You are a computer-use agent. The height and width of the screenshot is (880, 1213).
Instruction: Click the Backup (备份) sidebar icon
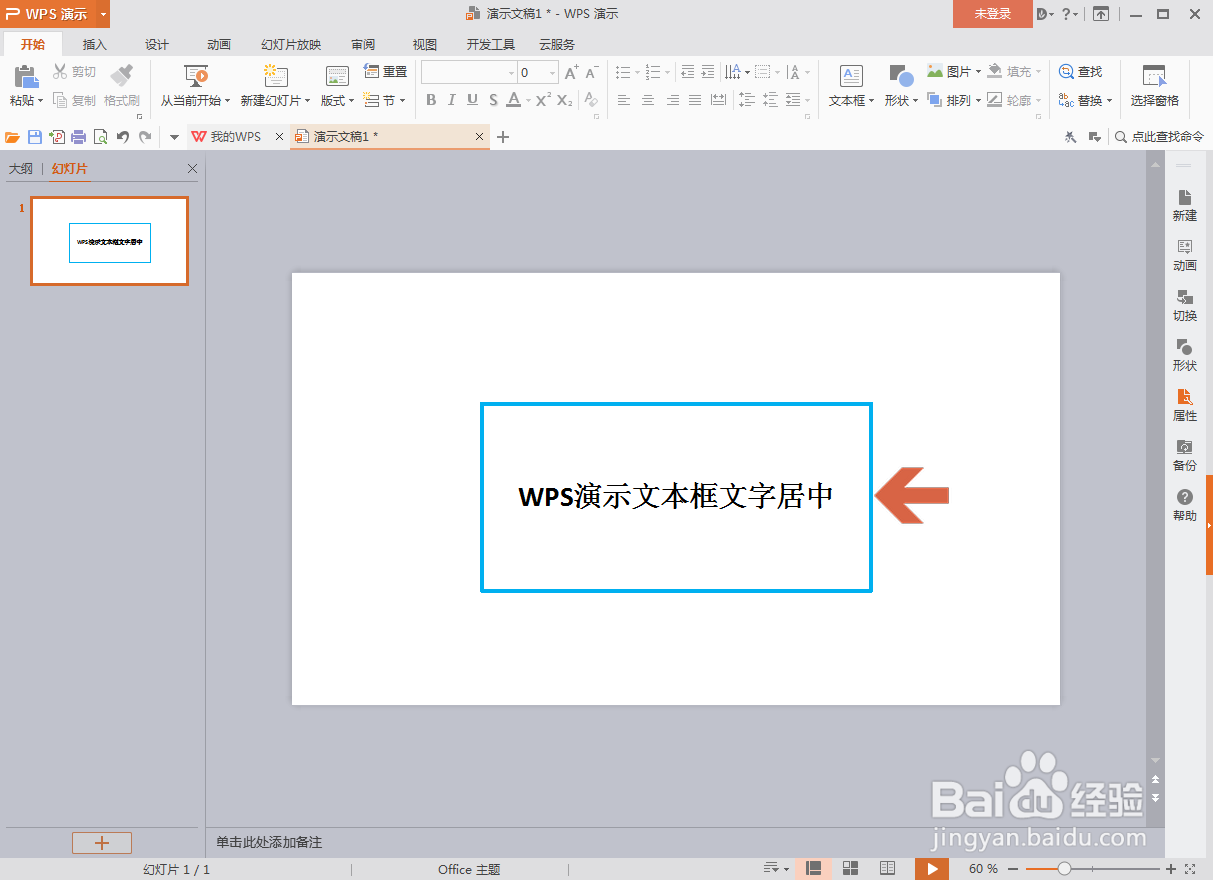tap(1185, 456)
